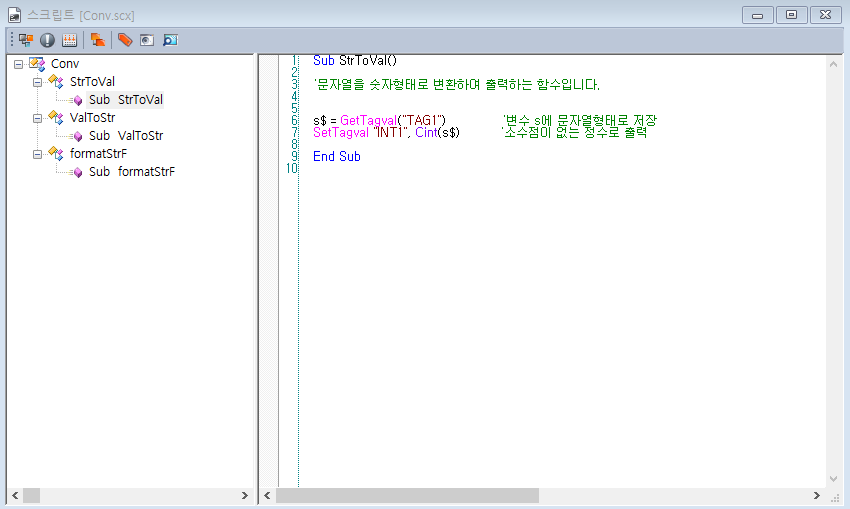Click line number 10 in the gutter

[x=292, y=169]
